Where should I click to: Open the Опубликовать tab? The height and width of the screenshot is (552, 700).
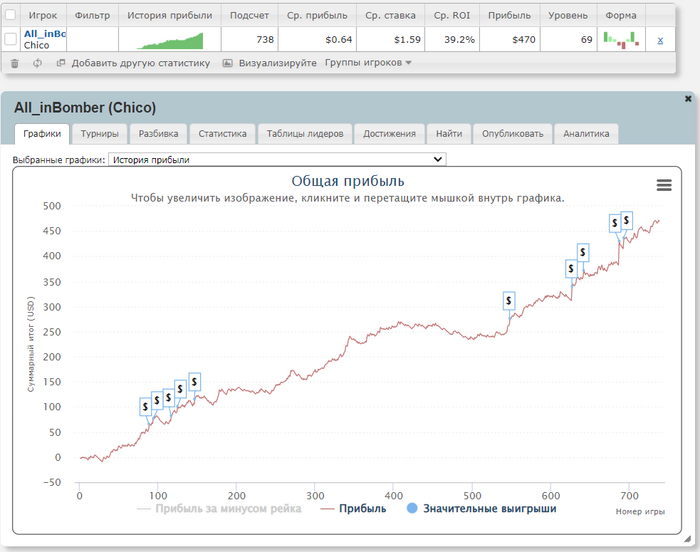pos(512,134)
